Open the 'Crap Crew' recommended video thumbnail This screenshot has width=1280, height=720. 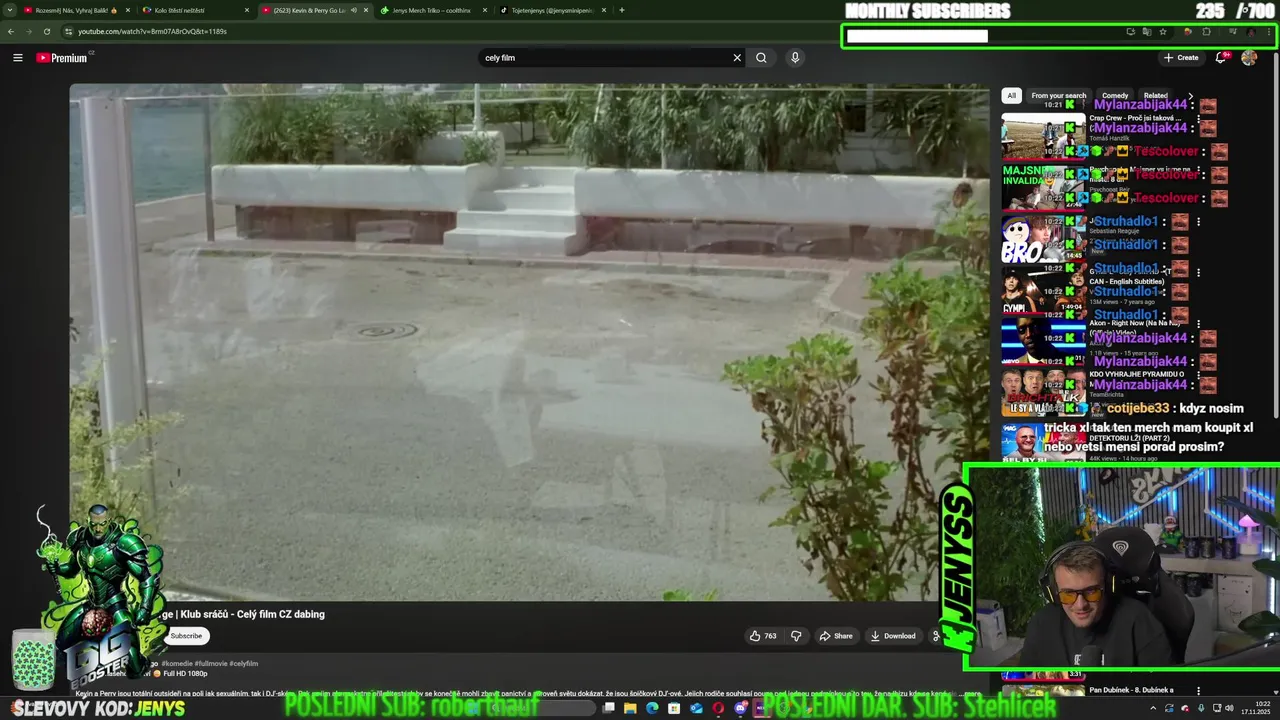pos(1043,137)
